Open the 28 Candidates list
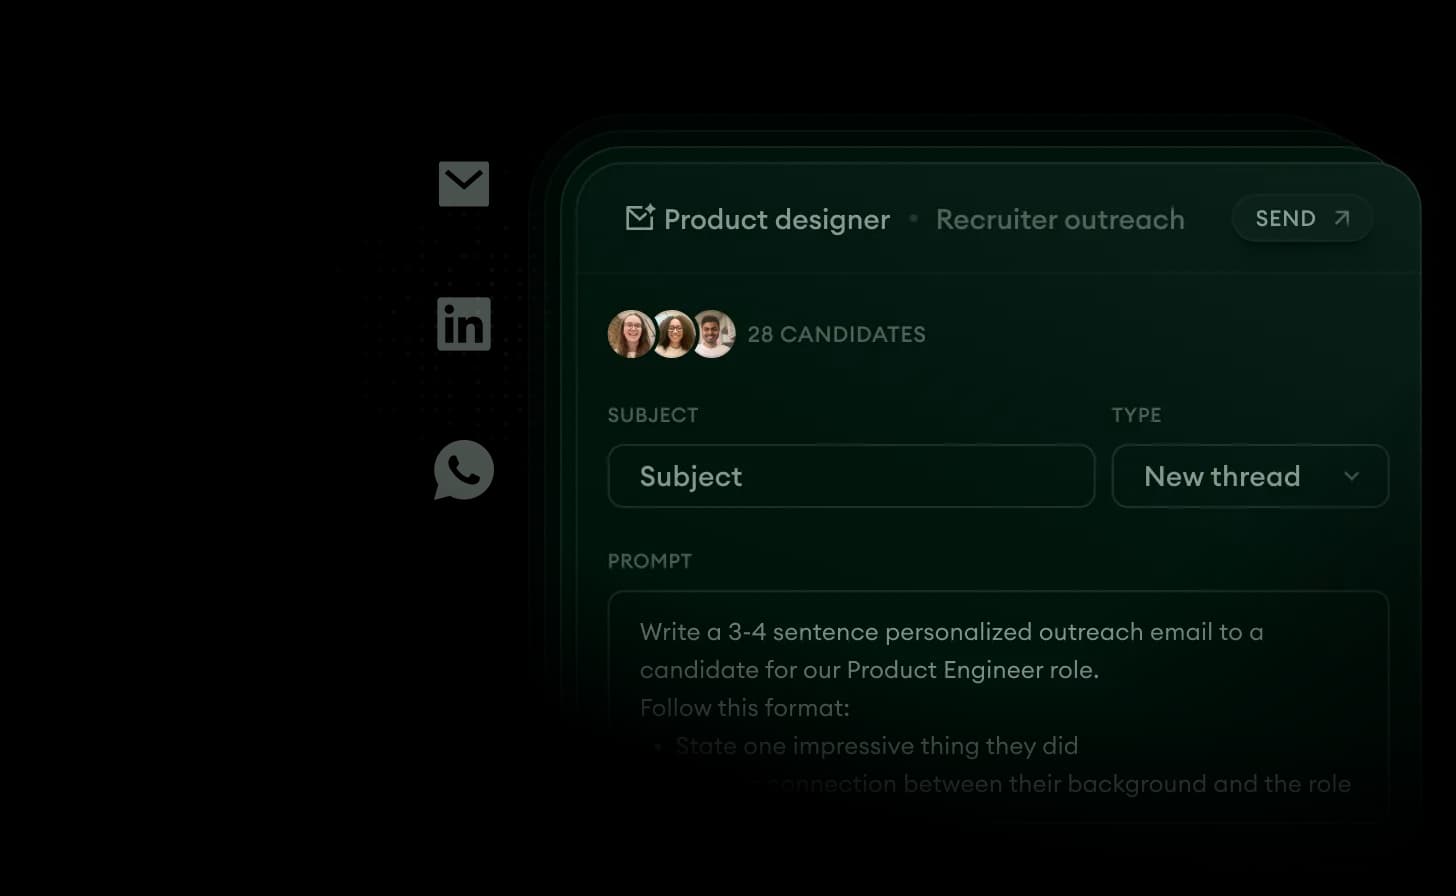1456x896 pixels. point(836,335)
